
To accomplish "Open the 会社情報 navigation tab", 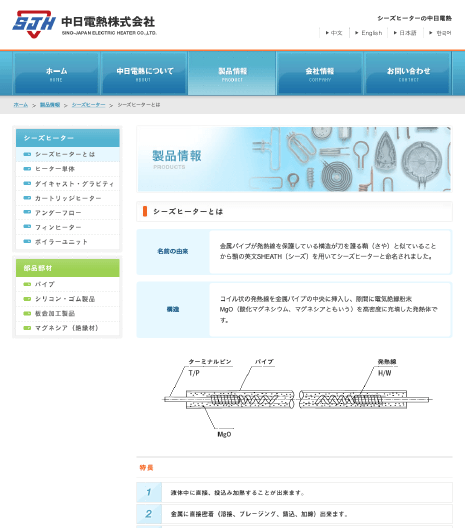I will 320,73.
